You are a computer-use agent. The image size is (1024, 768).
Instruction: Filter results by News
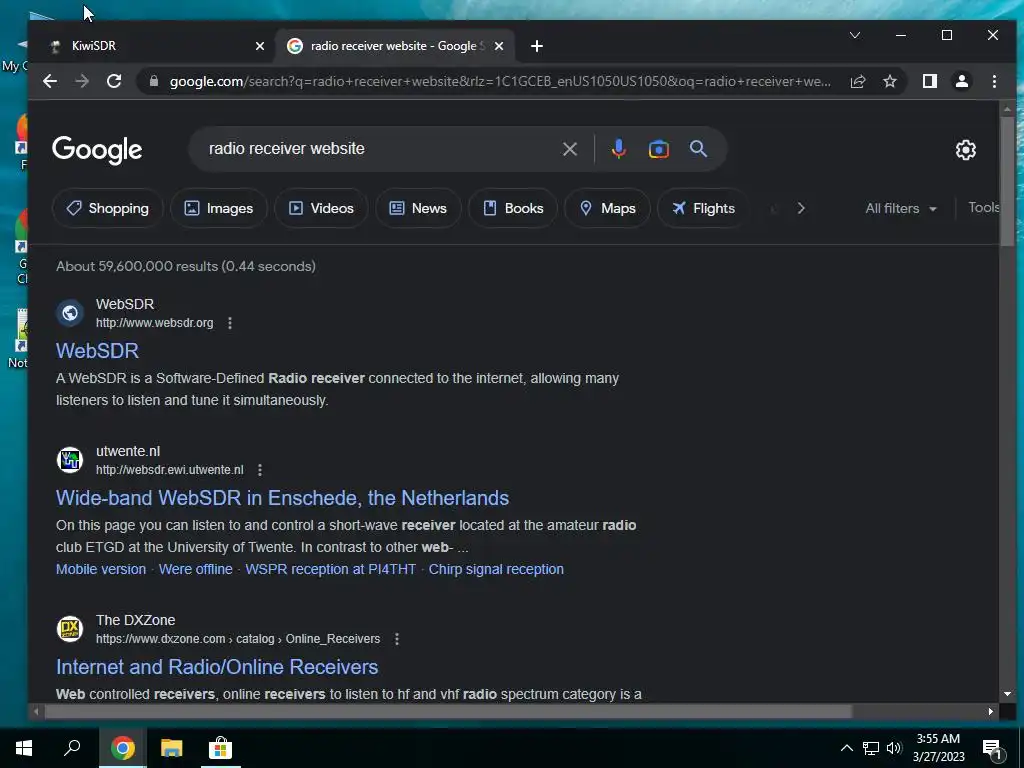click(419, 208)
